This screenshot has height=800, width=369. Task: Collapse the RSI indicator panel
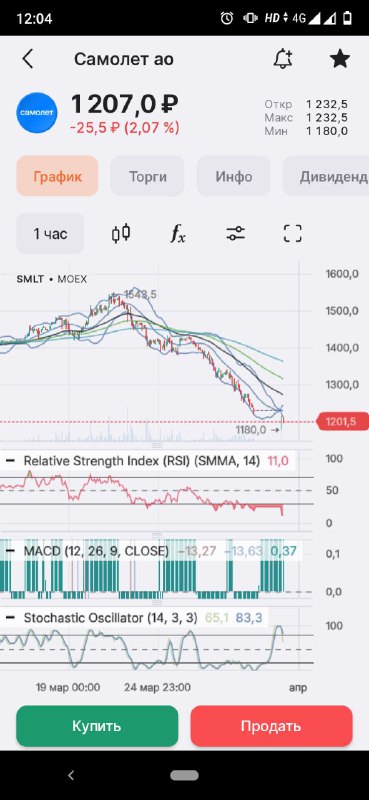[10, 461]
